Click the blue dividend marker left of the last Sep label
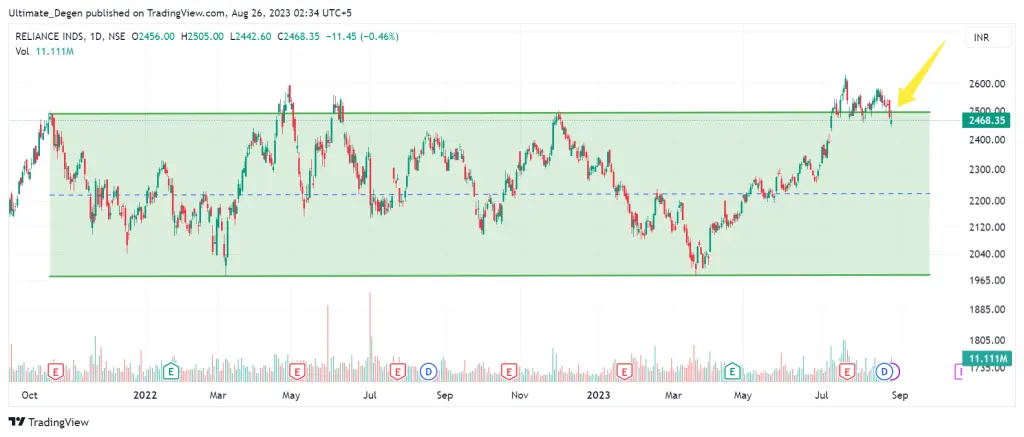The image size is (1024, 437). [885, 372]
